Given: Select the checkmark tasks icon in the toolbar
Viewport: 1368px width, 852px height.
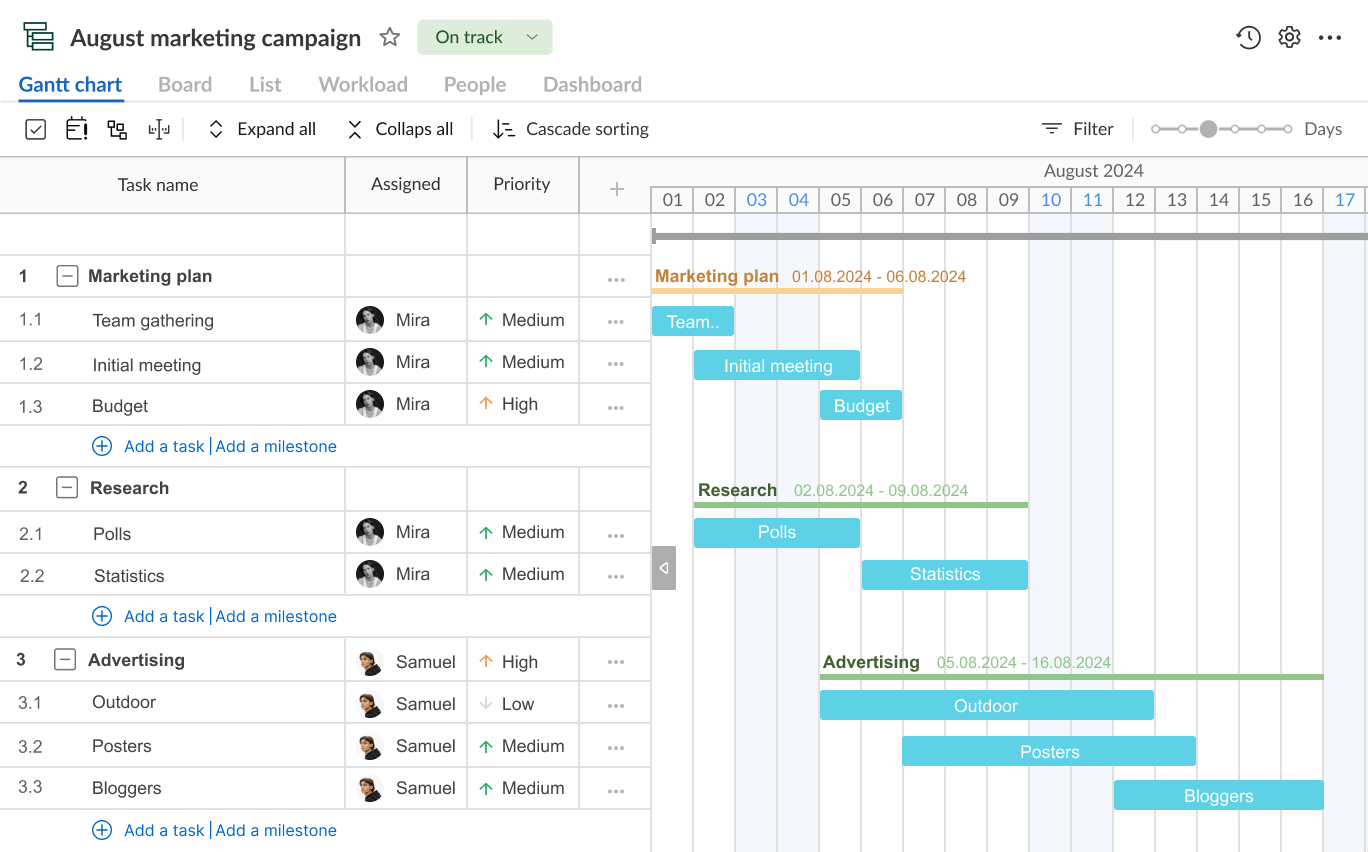Looking at the screenshot, I should click(x=35, y=129).
